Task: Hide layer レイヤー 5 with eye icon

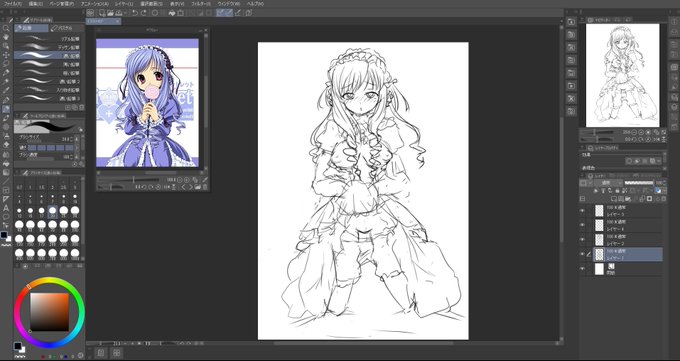Action: pyautogui.click(x=582, y=210)
